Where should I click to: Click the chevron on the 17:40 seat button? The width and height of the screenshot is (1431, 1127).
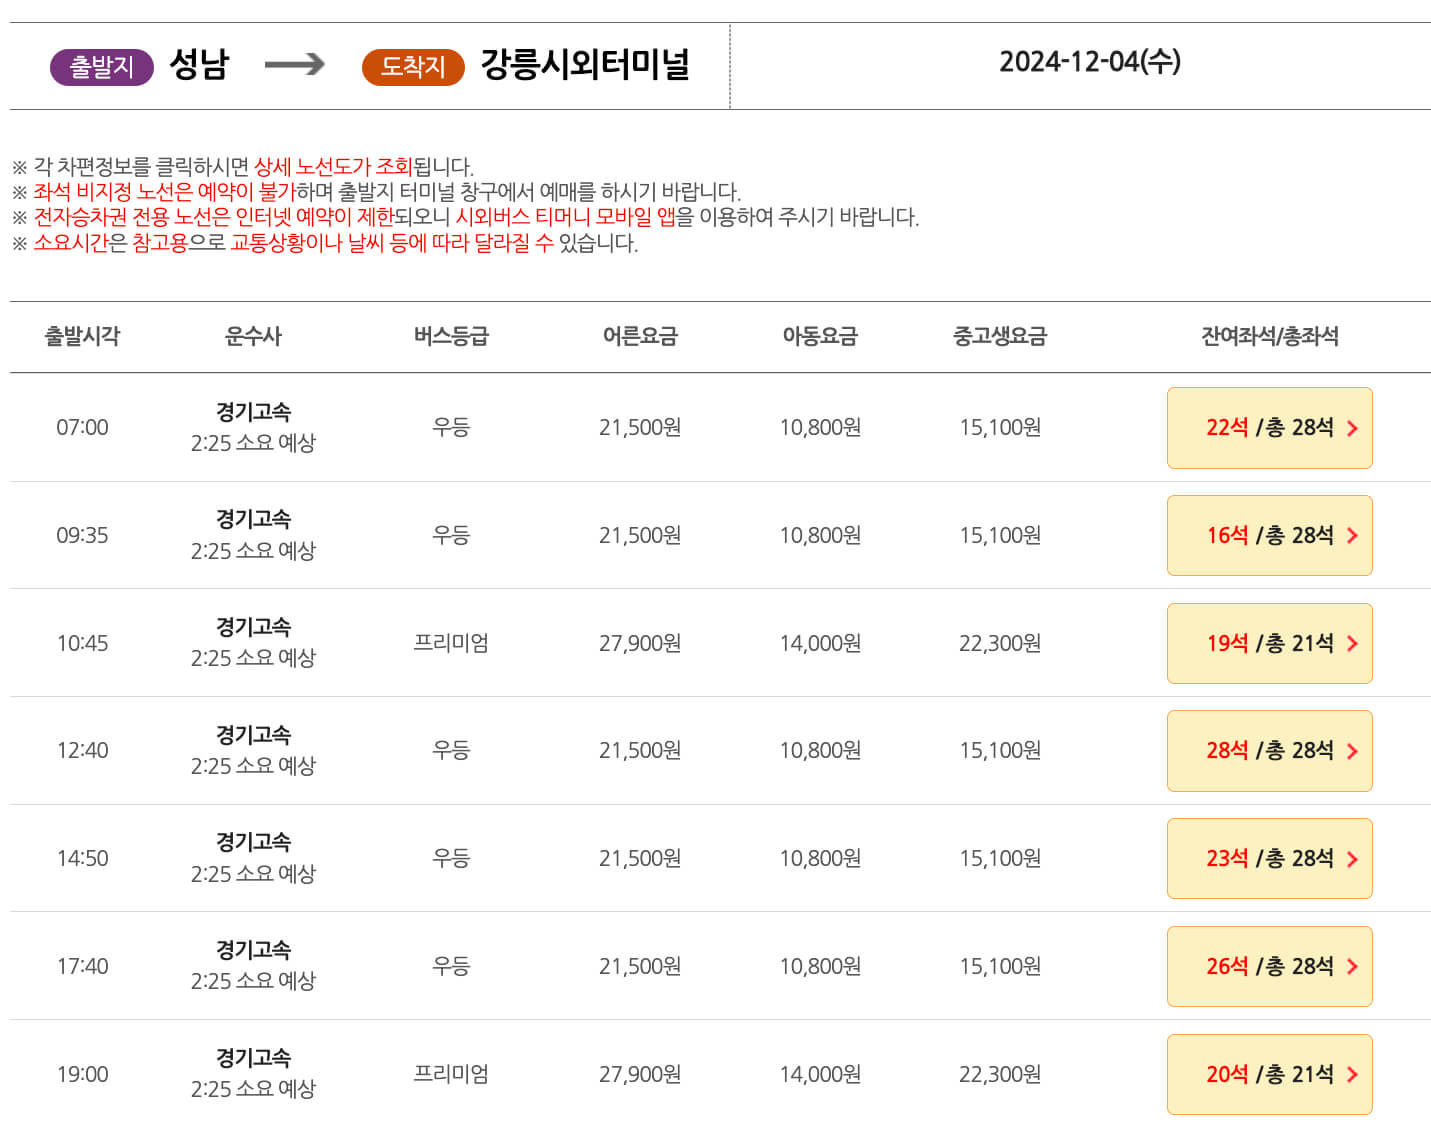click(1352, 966)
